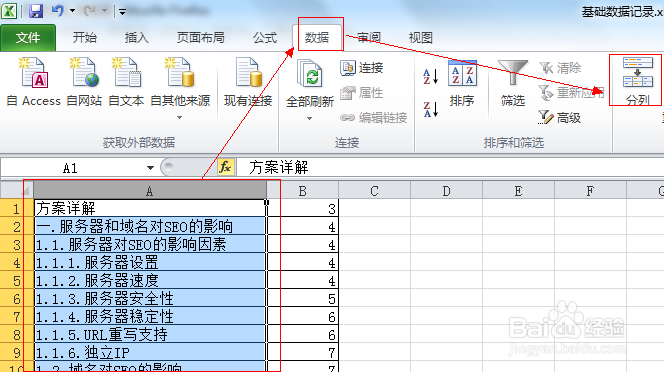The width and height of the screenshot is (664, 372).
Task: Select column A header
Action: click(149, 191)
